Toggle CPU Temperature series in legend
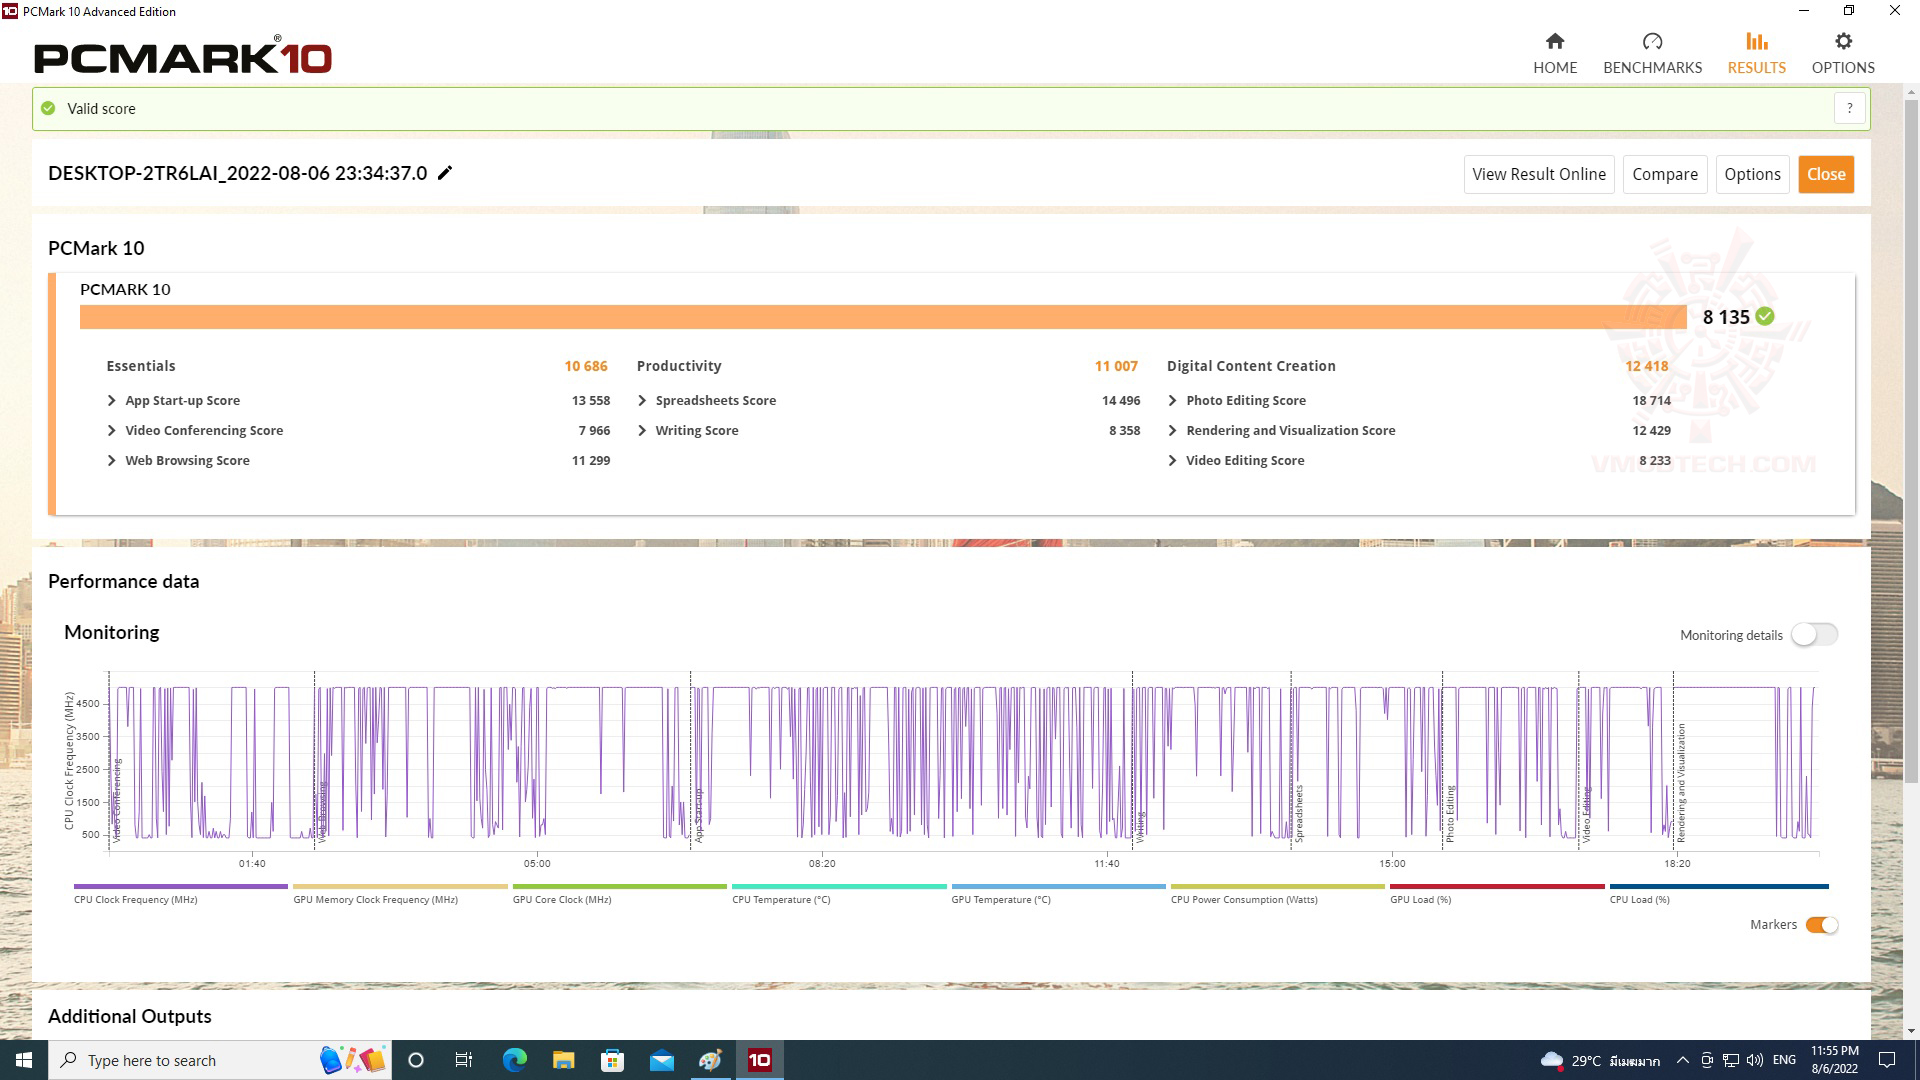 click(839, 893)
